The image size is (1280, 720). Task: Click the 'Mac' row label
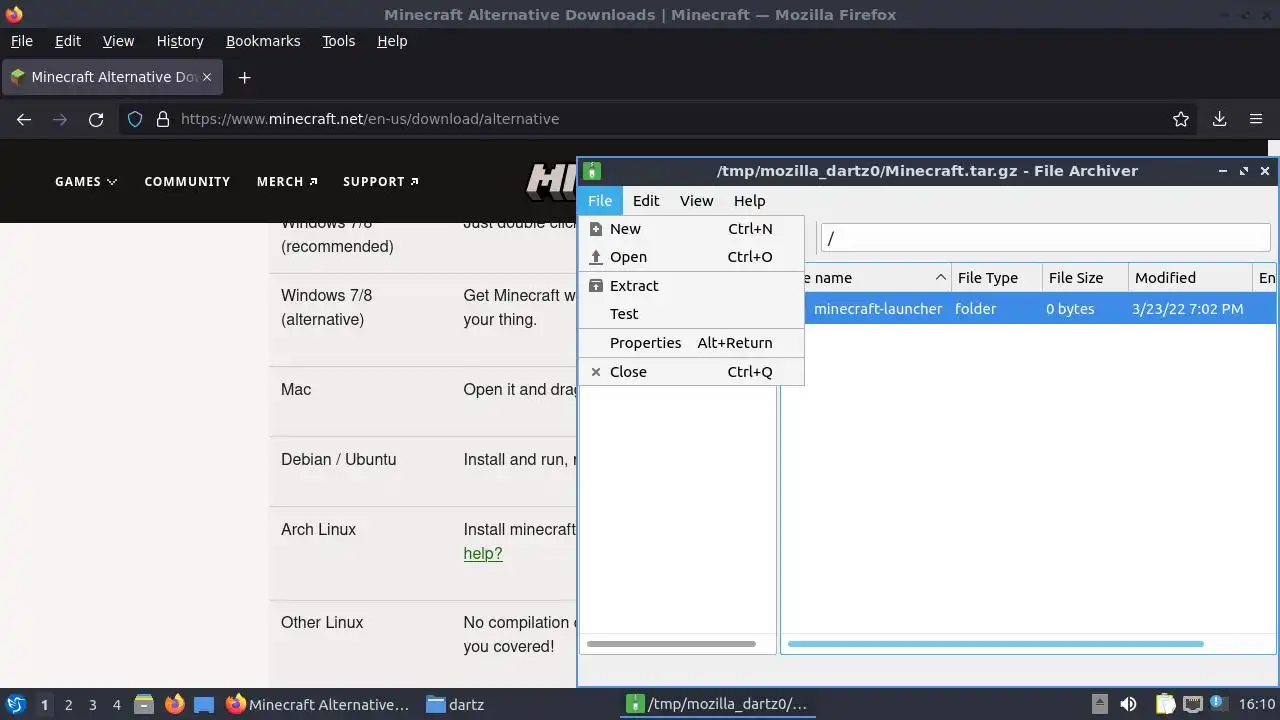(x=296, y=390)
